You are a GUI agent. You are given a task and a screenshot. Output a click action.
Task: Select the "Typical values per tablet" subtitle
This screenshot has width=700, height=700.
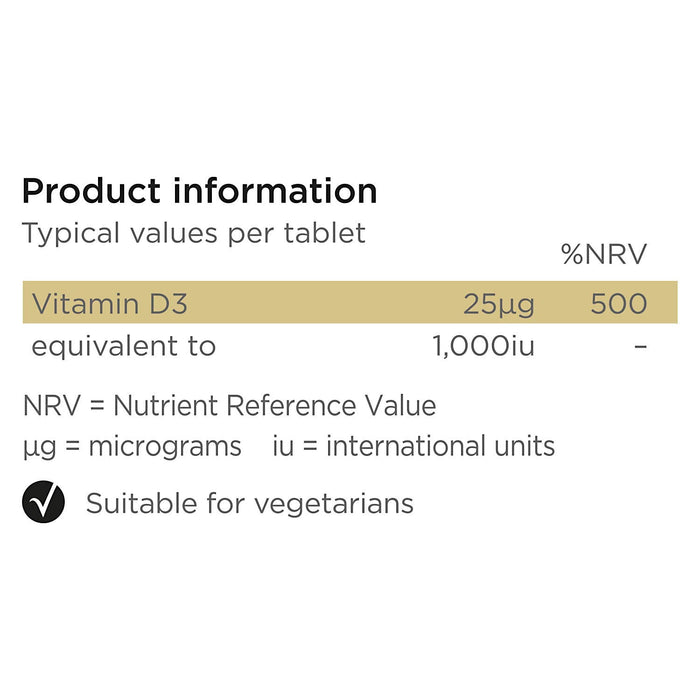[x=194, y=233]
